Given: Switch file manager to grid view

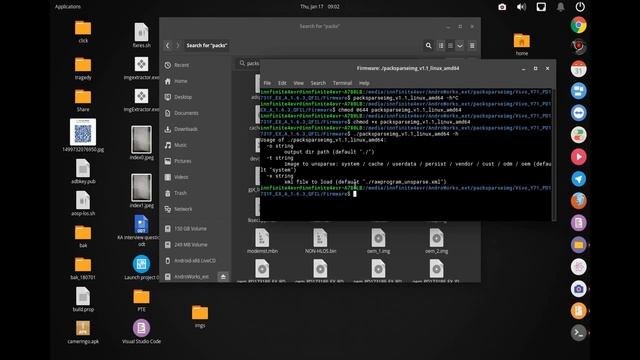Looking at the screenshot, I should click(441, 46).
